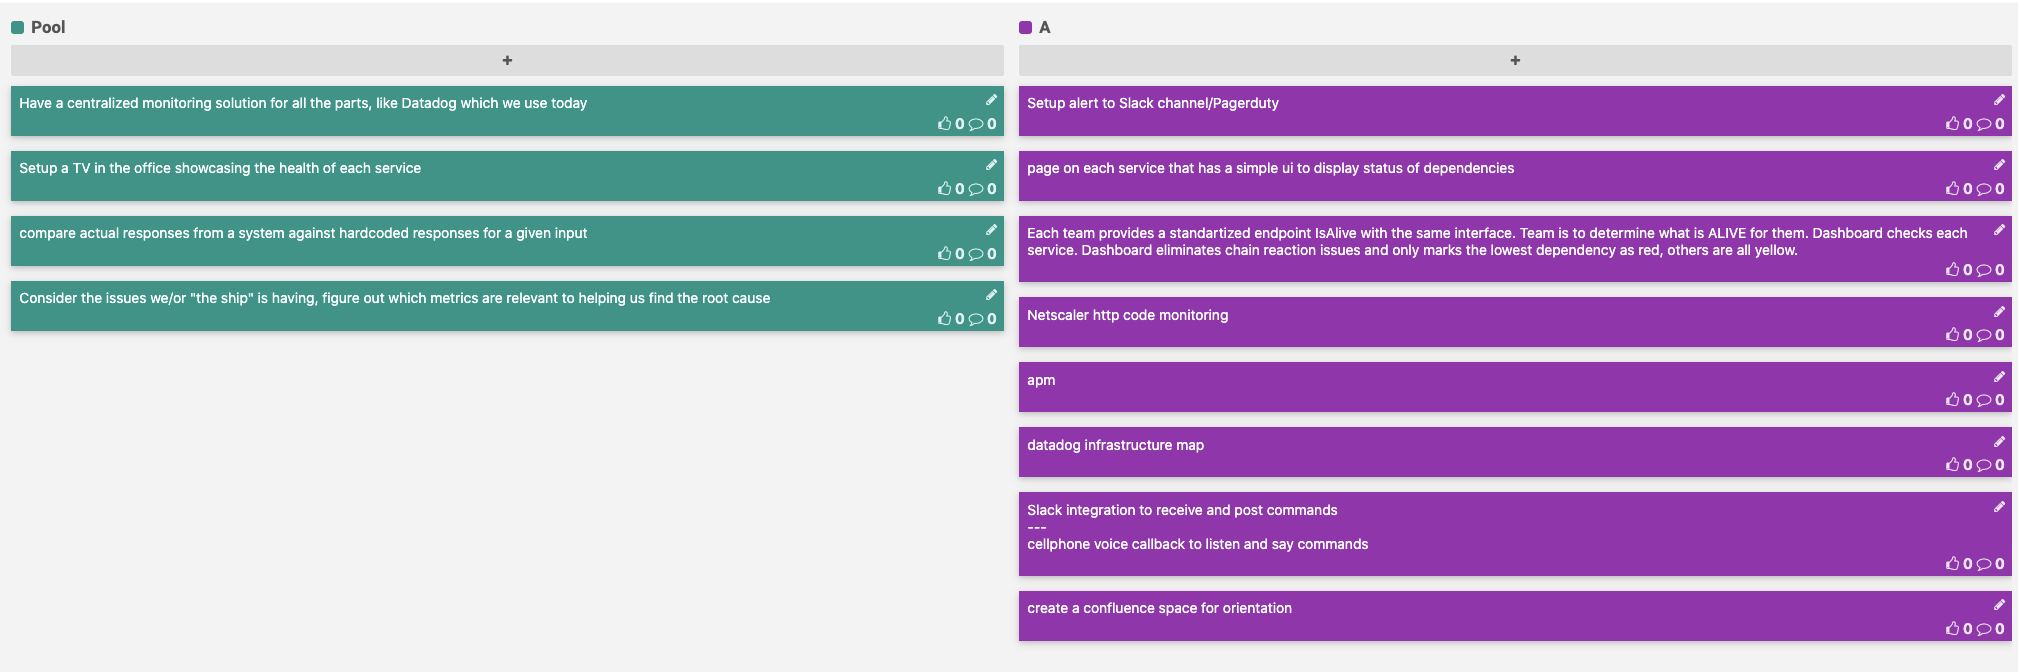Like the "Netscaler http code monitoring" card

coord(1953,335)
